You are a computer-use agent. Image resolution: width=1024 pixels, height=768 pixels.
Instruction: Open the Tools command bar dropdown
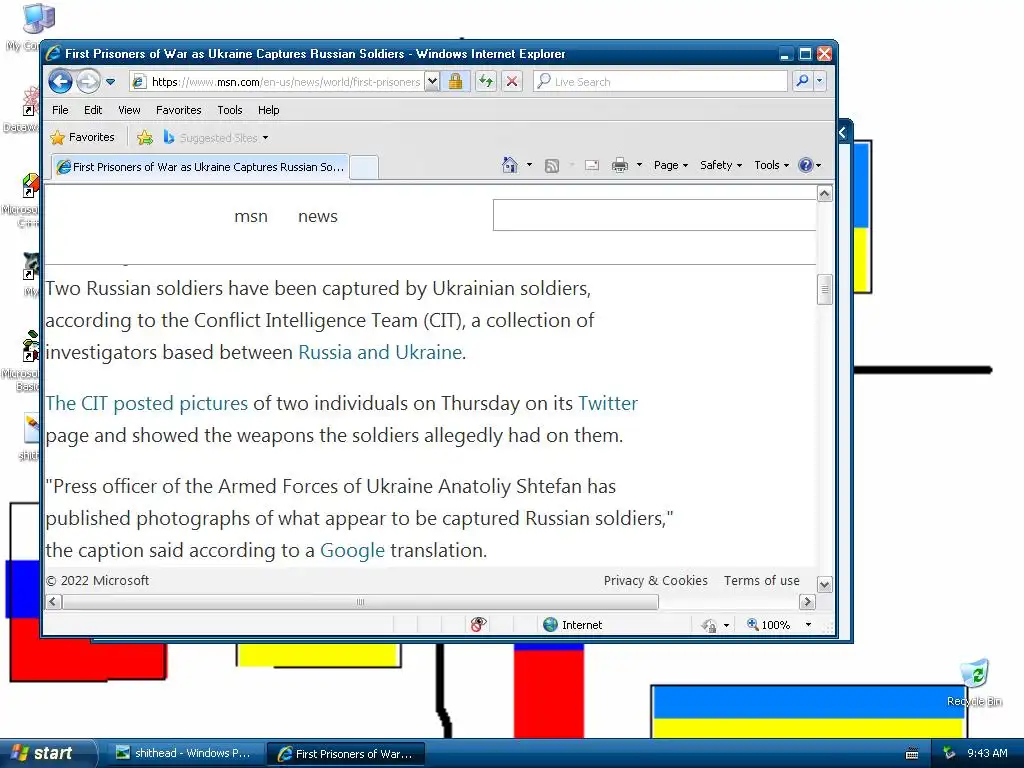coord(771,165)
